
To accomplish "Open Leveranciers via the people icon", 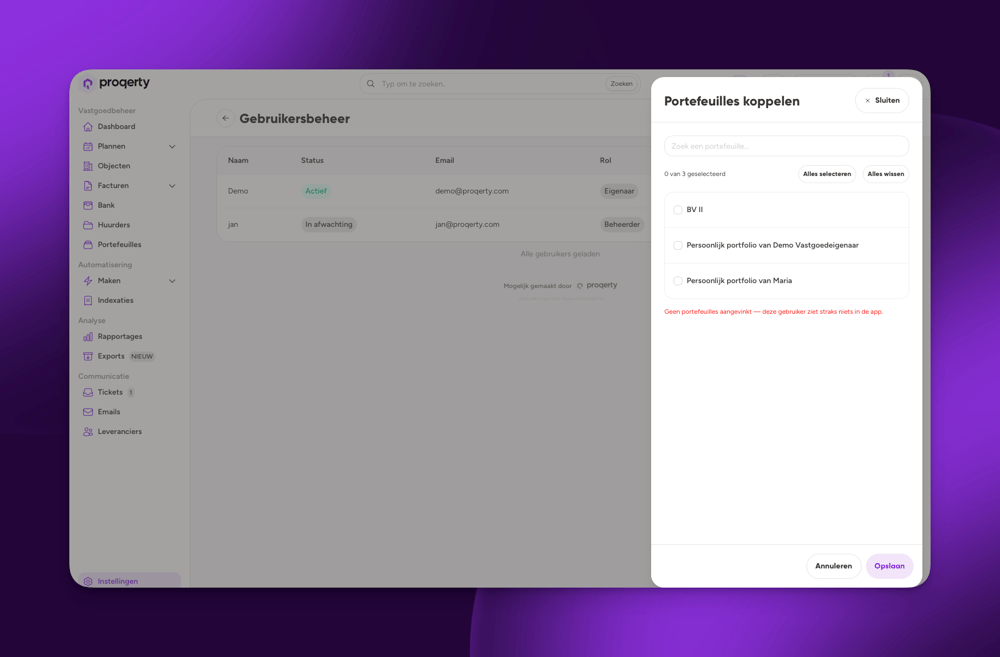I will click(88, 432).
